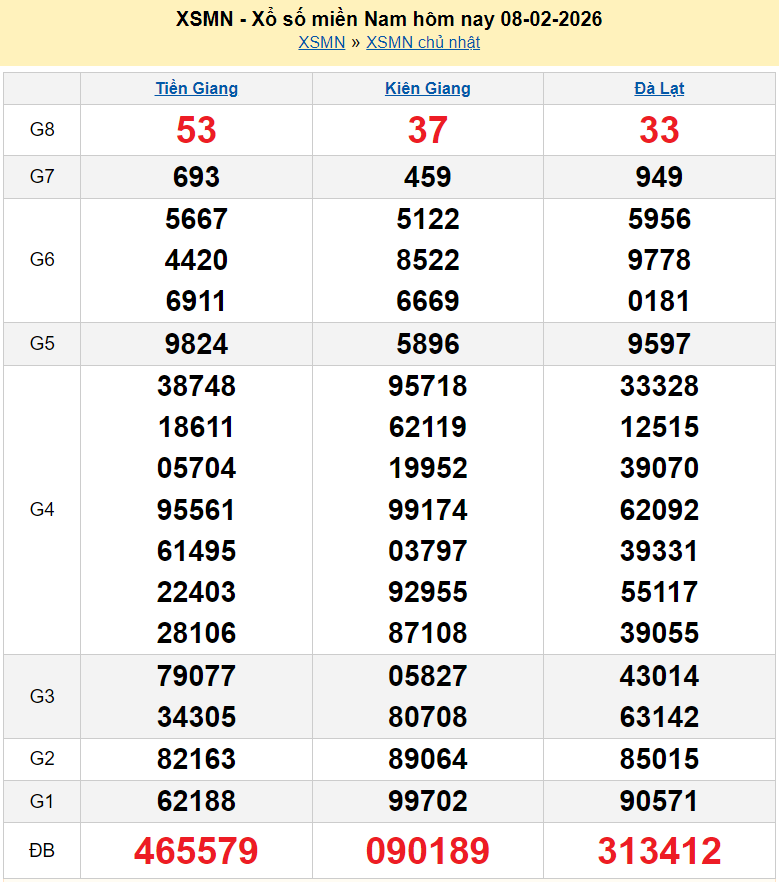Viewport: 779px width, 882px height.
Task: Click the G5 number 9597
Action: [659, 344]
